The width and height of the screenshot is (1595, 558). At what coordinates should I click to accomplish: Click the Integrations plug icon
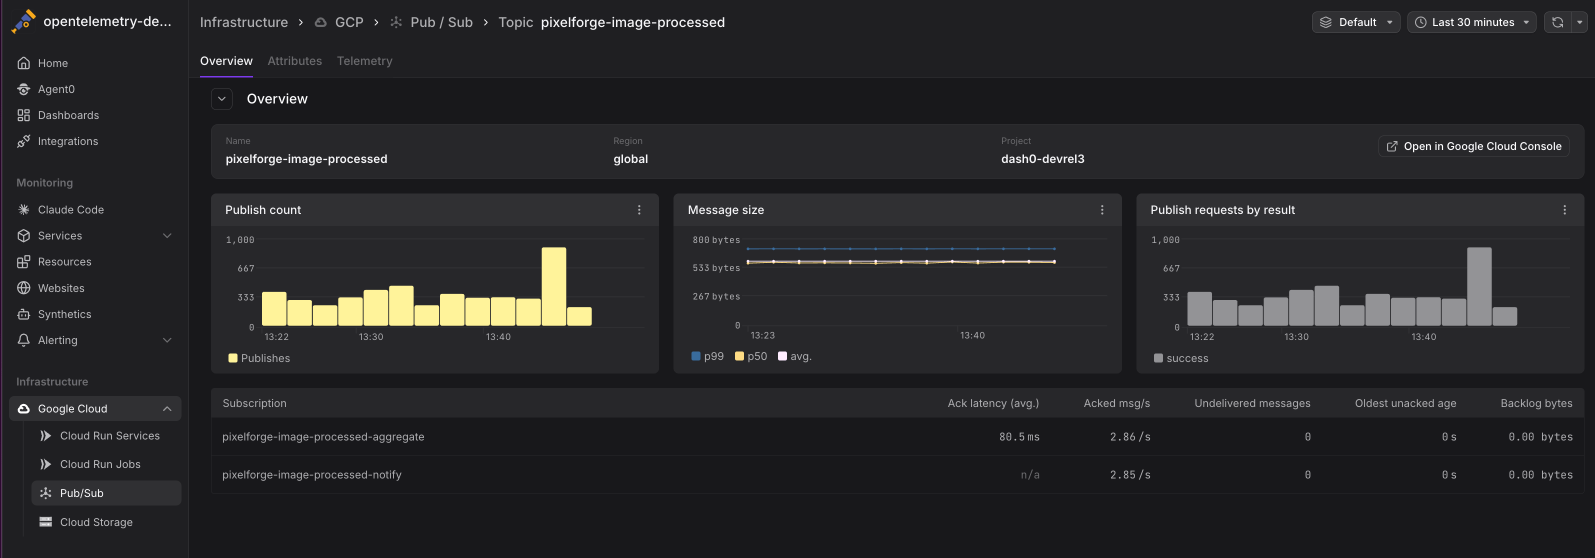[x=24, y=141]
